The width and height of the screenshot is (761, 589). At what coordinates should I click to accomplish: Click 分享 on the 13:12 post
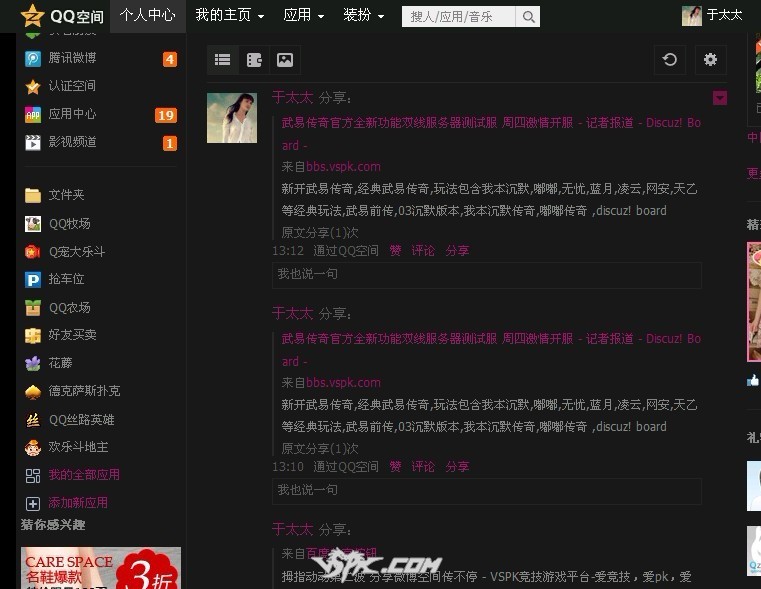click(457, 250)
